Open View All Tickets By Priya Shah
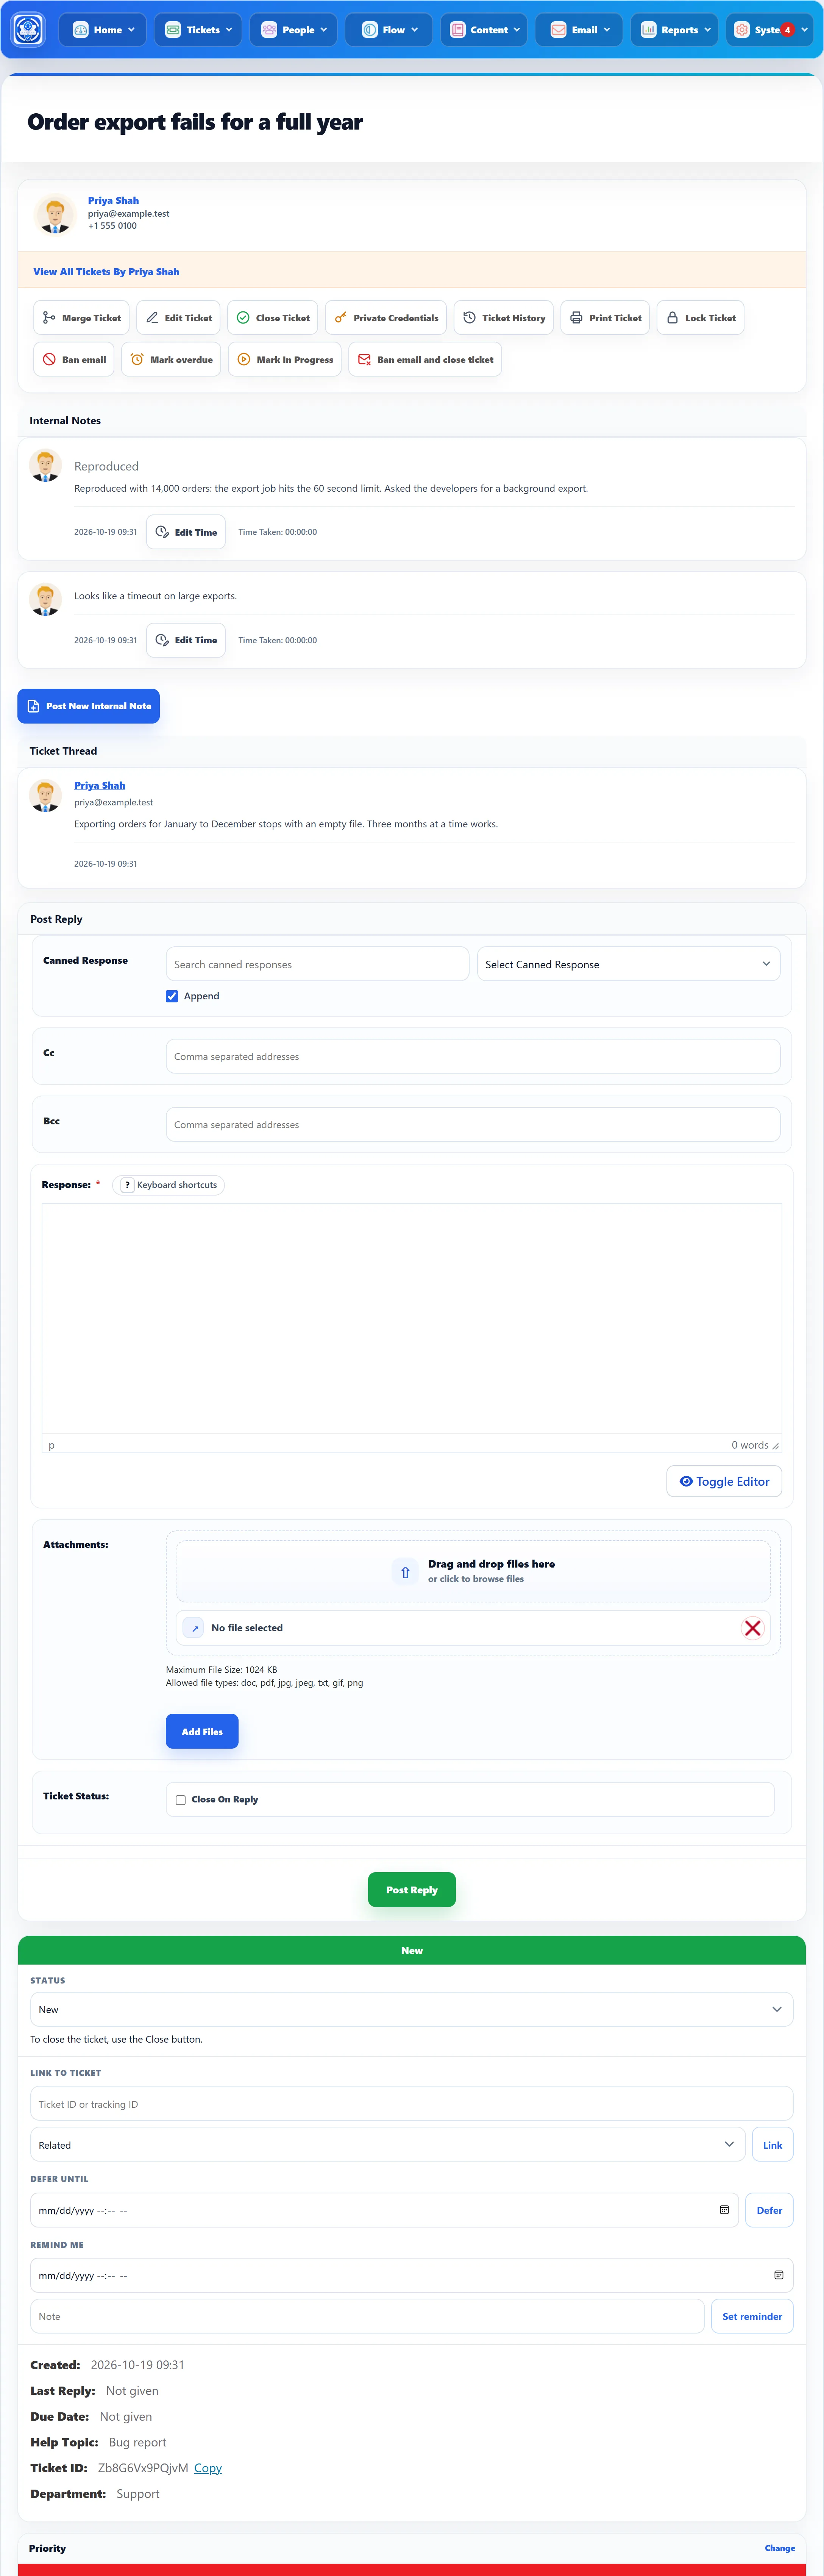This screenshot has width=824, height=2576. point(106,272)
